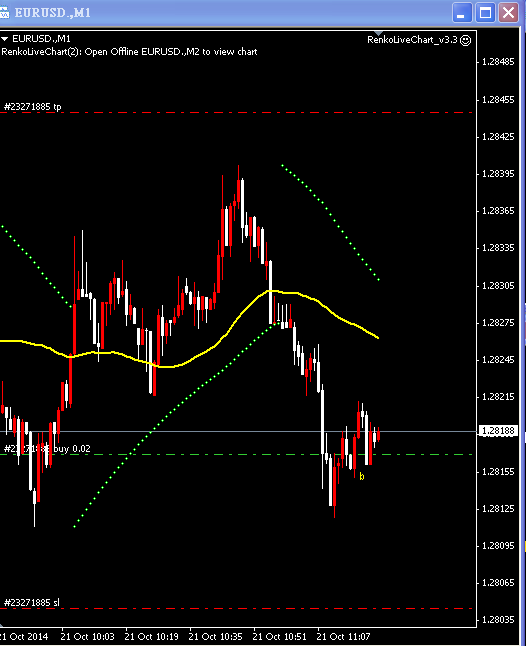
Task: Click the 21 Oct 10:35 time label
Action: 216,637
